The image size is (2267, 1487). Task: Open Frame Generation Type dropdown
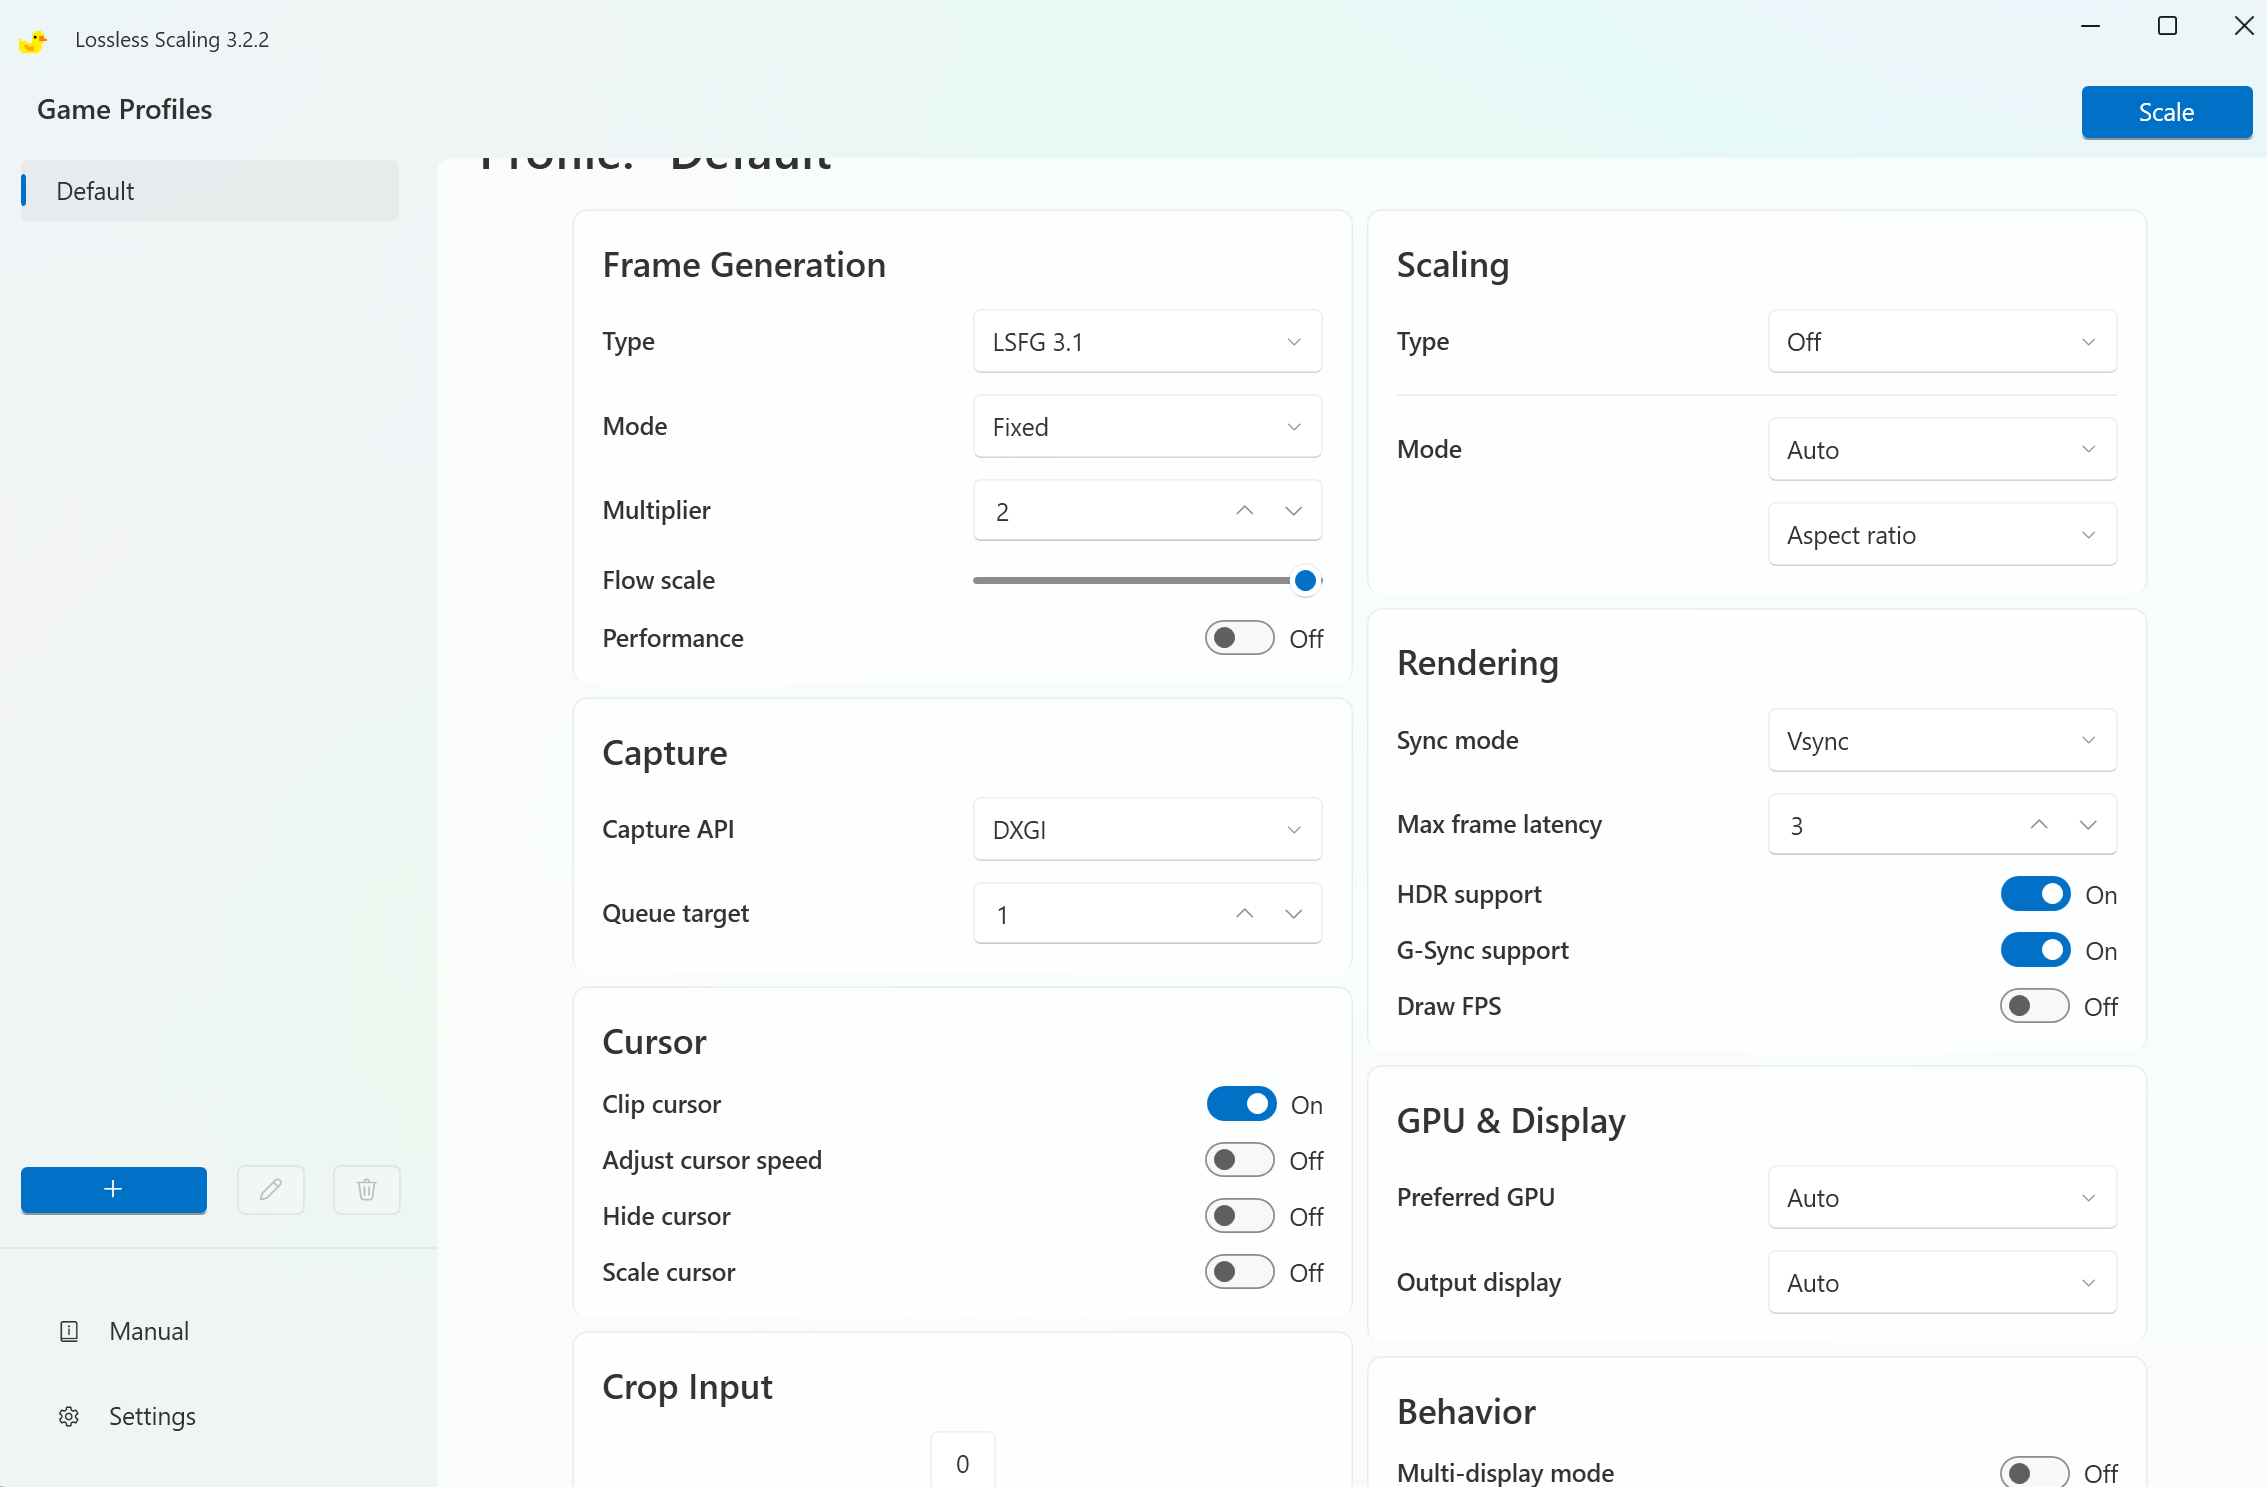[x=1147, y=342]
